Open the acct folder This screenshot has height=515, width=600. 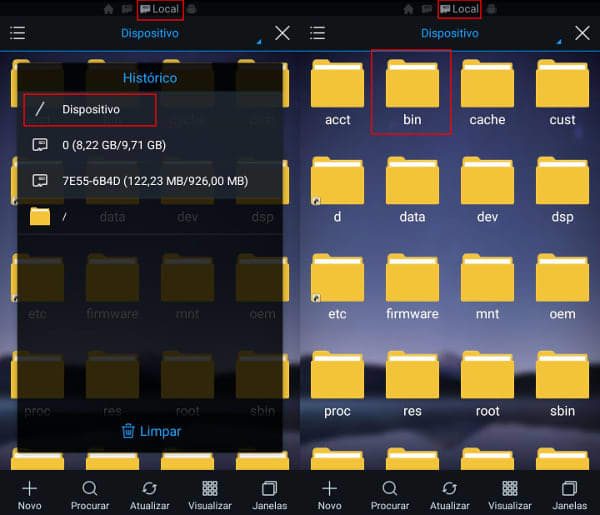click(x=337, y=93)
